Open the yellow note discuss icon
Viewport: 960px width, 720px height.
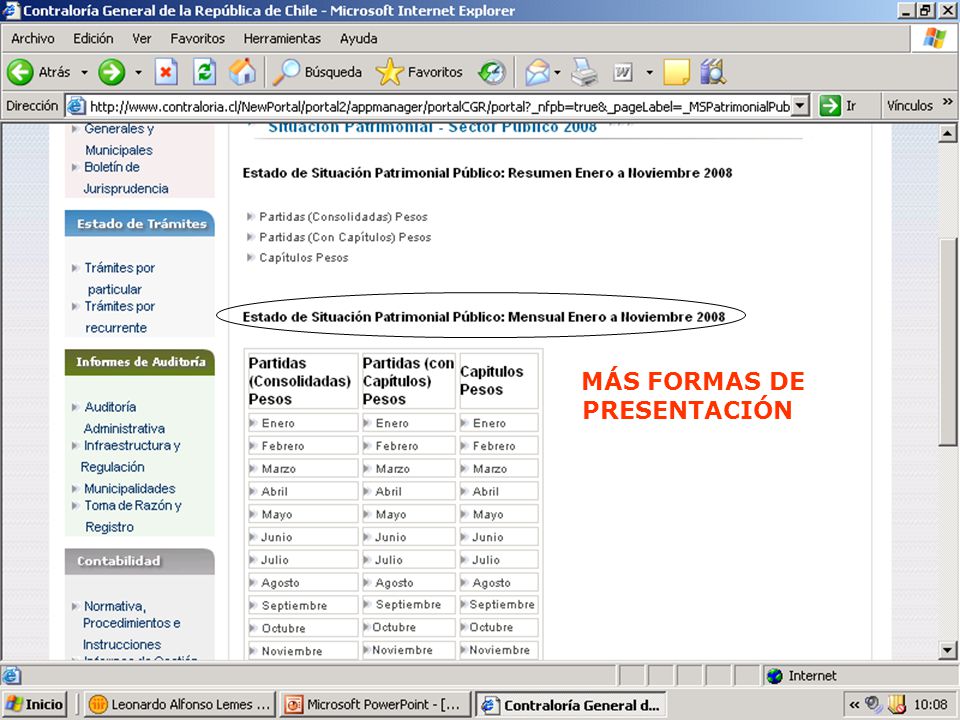(x=676, y=72)
